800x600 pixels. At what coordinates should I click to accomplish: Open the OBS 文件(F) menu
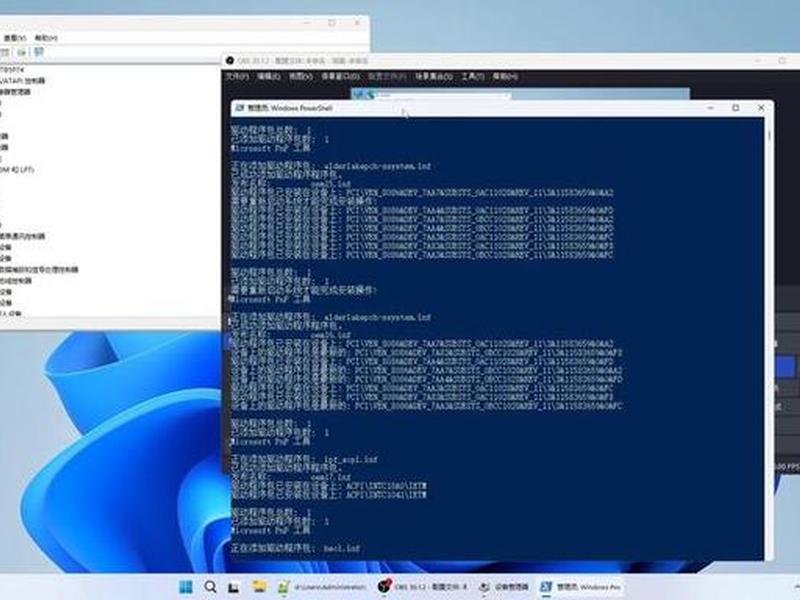tap(237, 77)
